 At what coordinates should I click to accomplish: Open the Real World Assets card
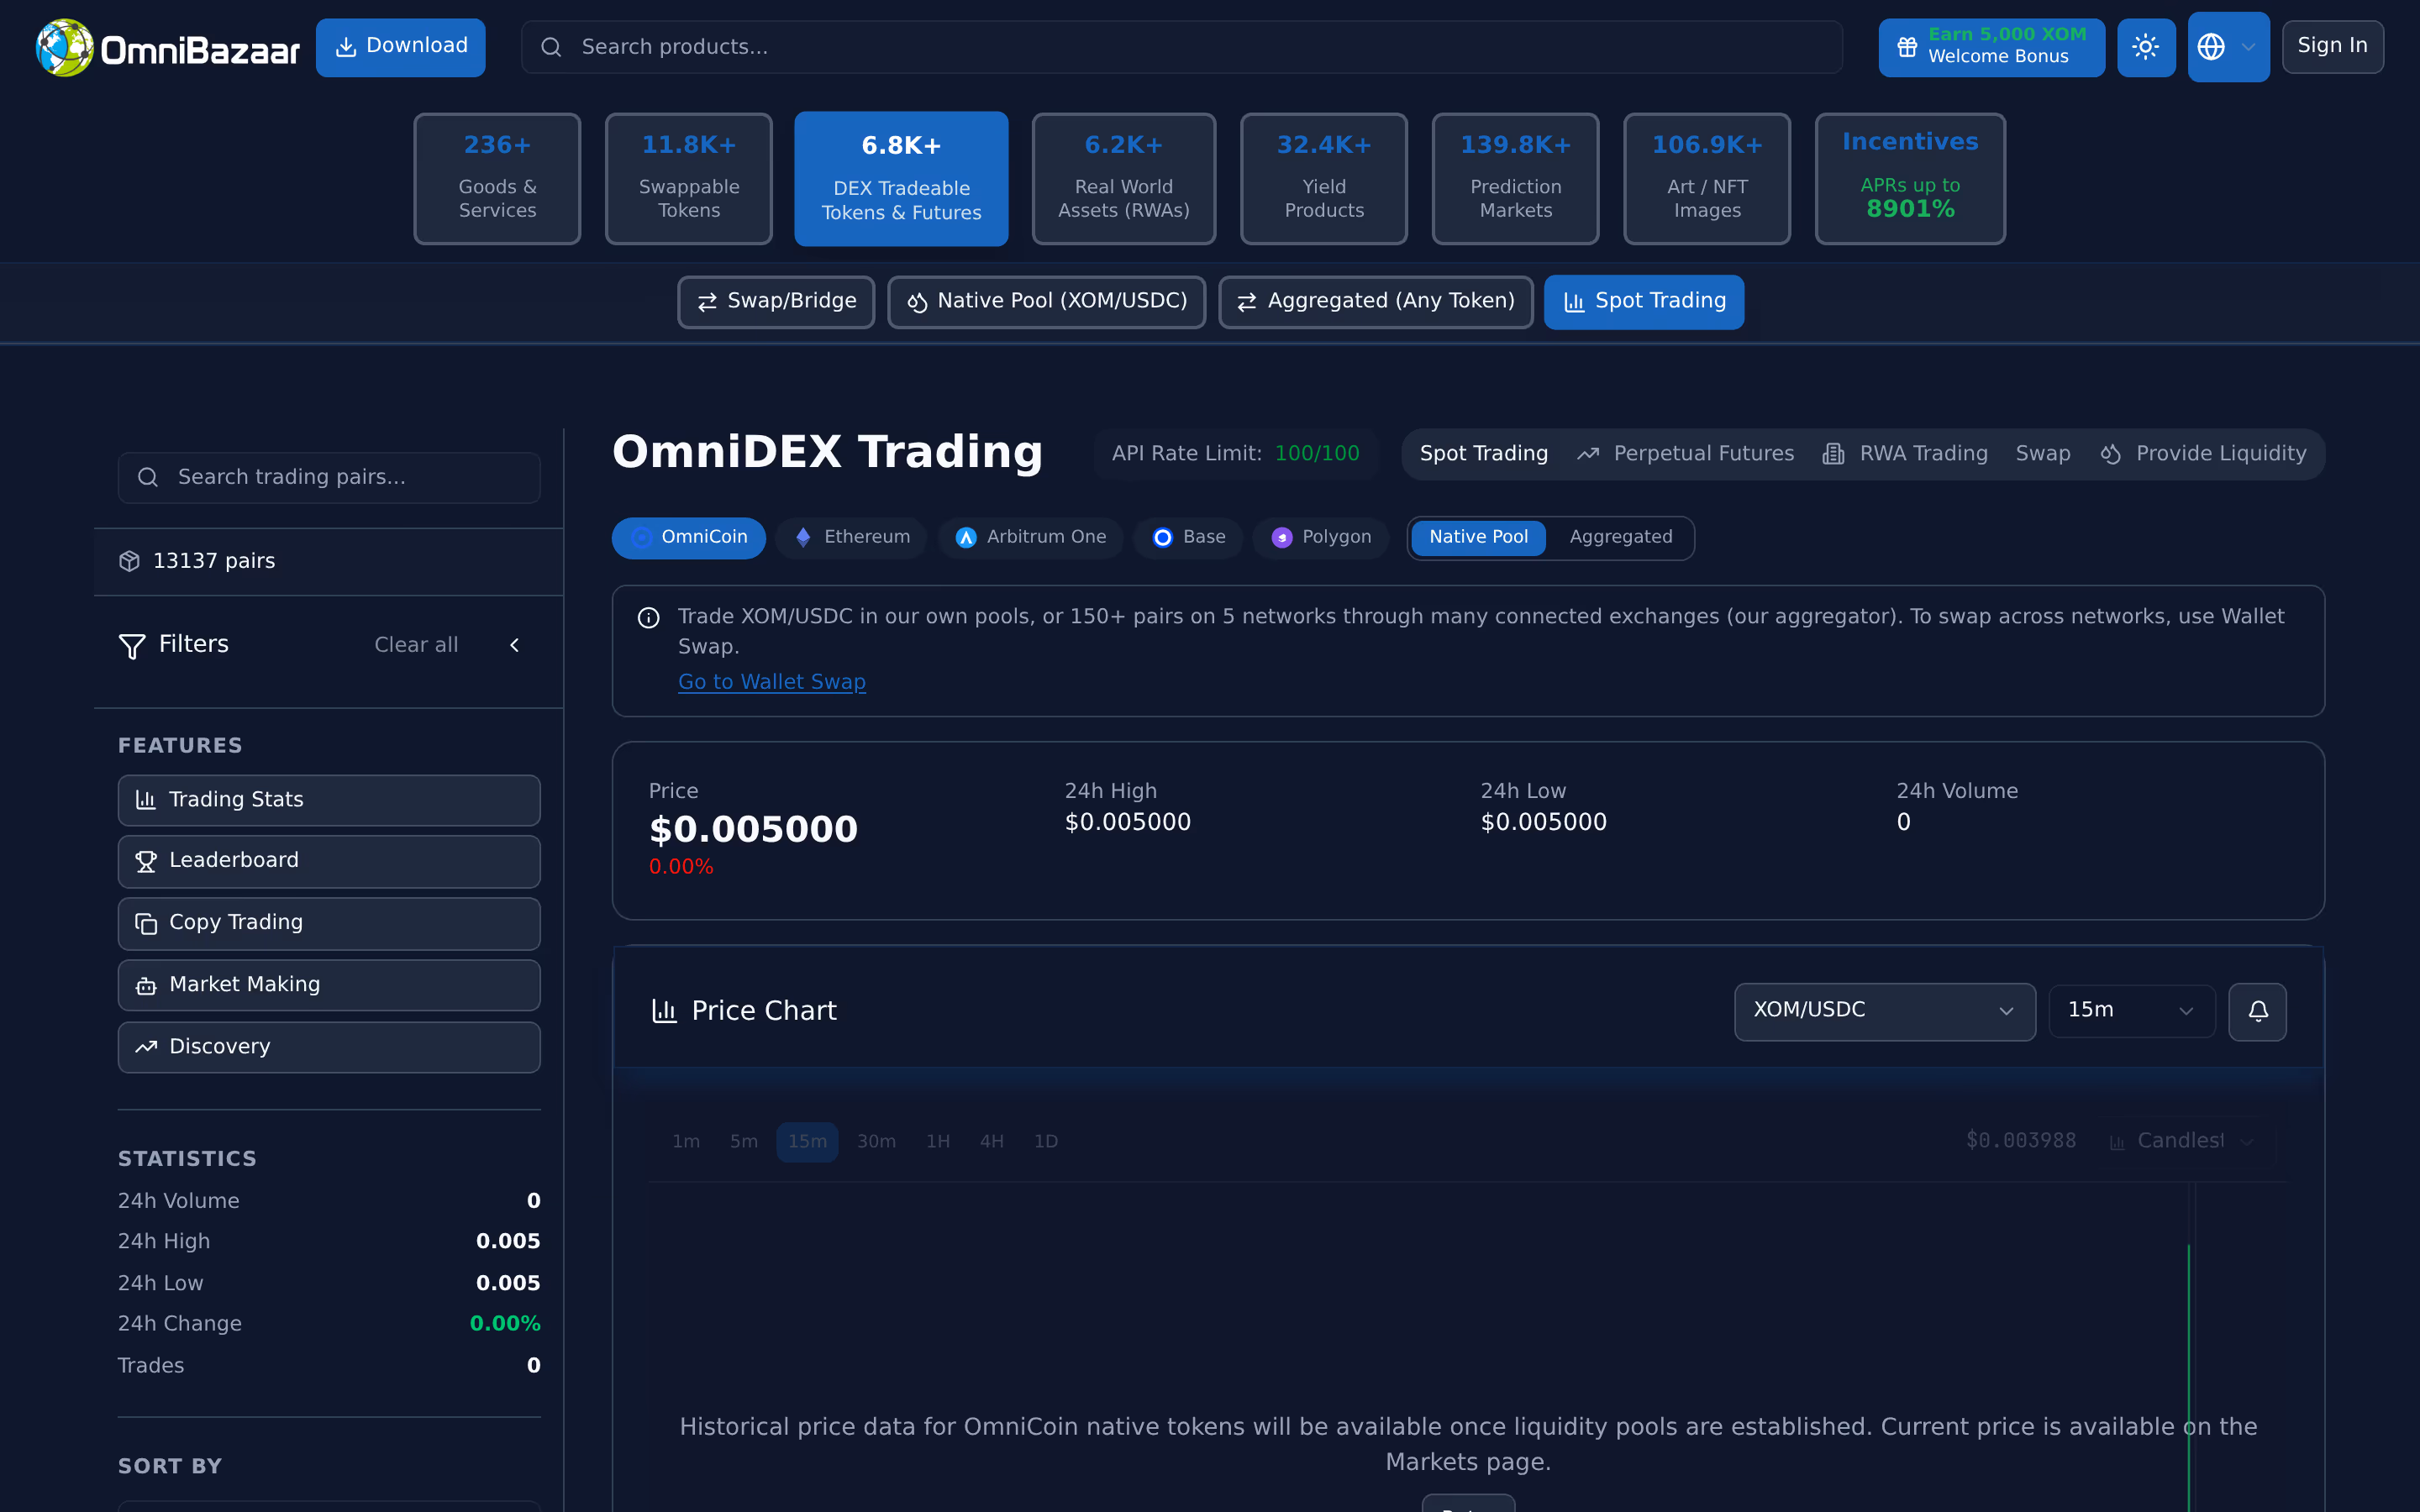[x=1124, y=179]
